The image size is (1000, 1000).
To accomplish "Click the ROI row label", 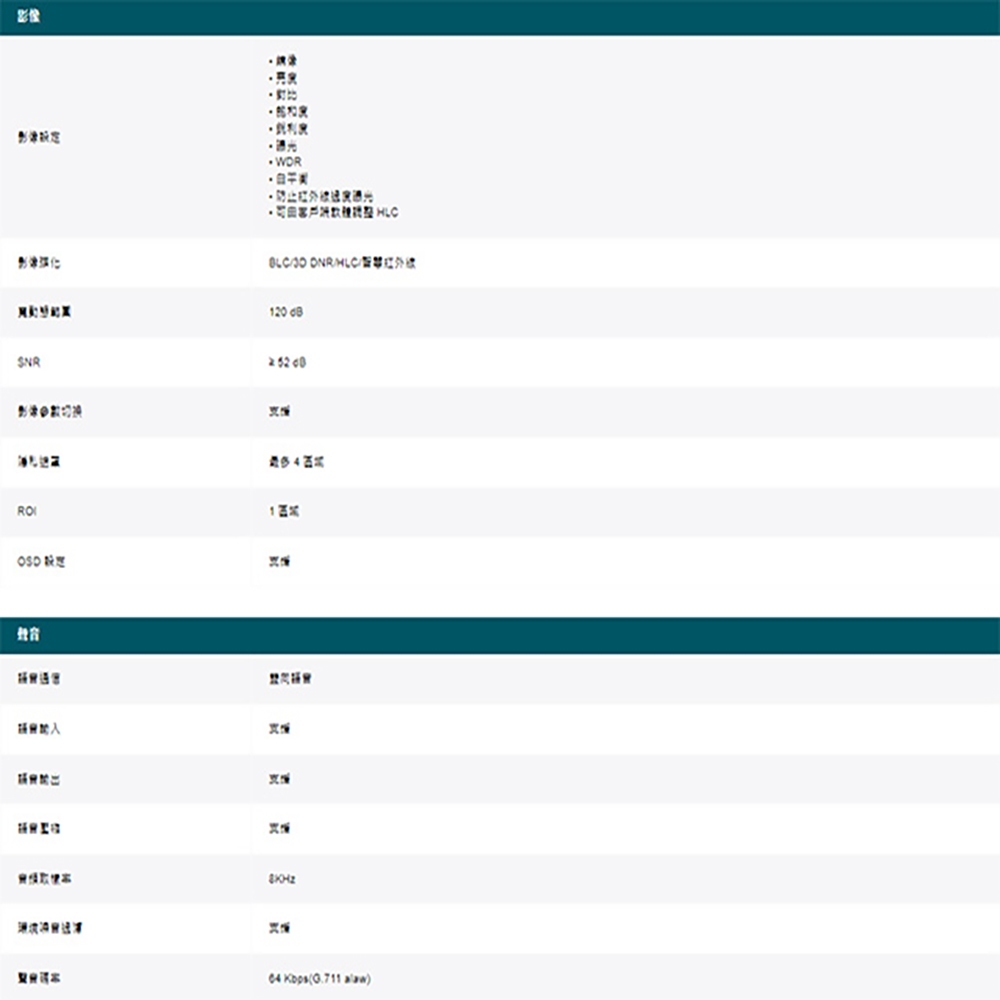I will [x=28, y=512].
